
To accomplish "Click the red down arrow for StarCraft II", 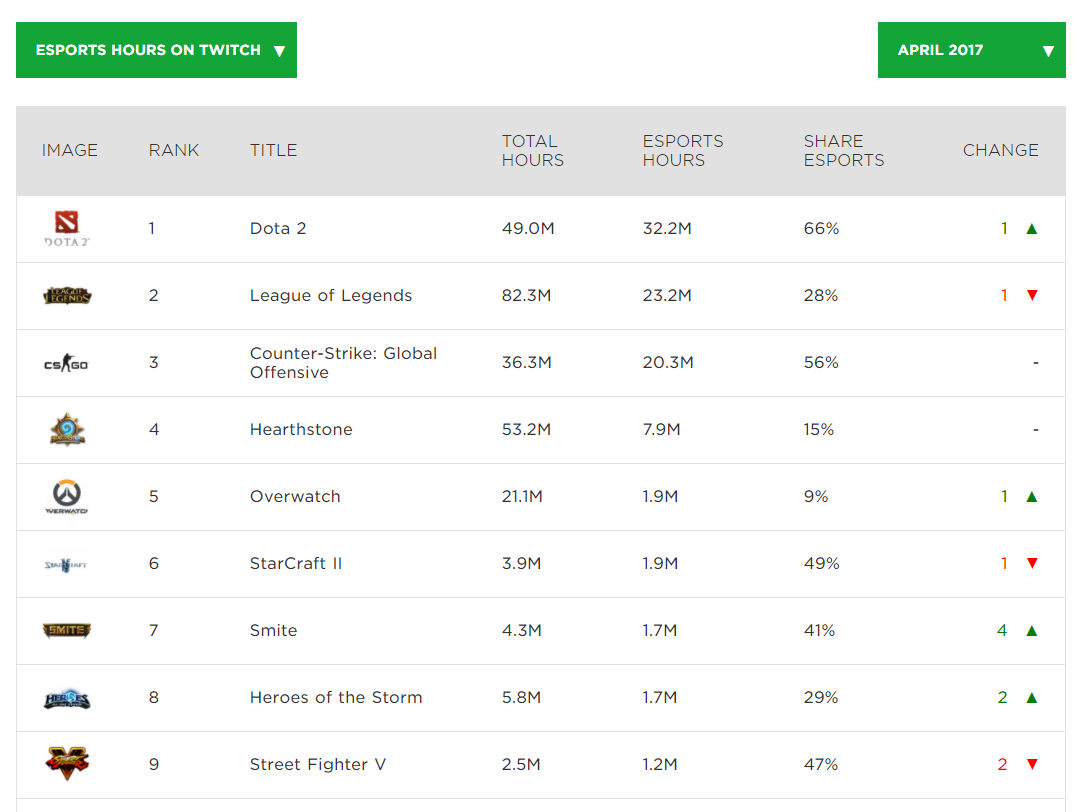I will (1032, 564).
